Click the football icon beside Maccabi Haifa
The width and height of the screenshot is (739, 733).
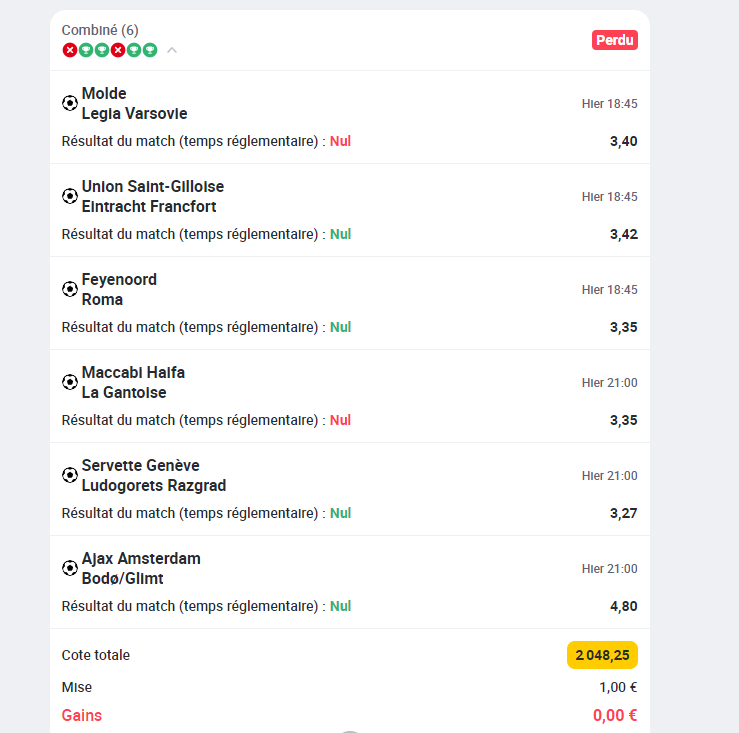(x=70, y=382)
